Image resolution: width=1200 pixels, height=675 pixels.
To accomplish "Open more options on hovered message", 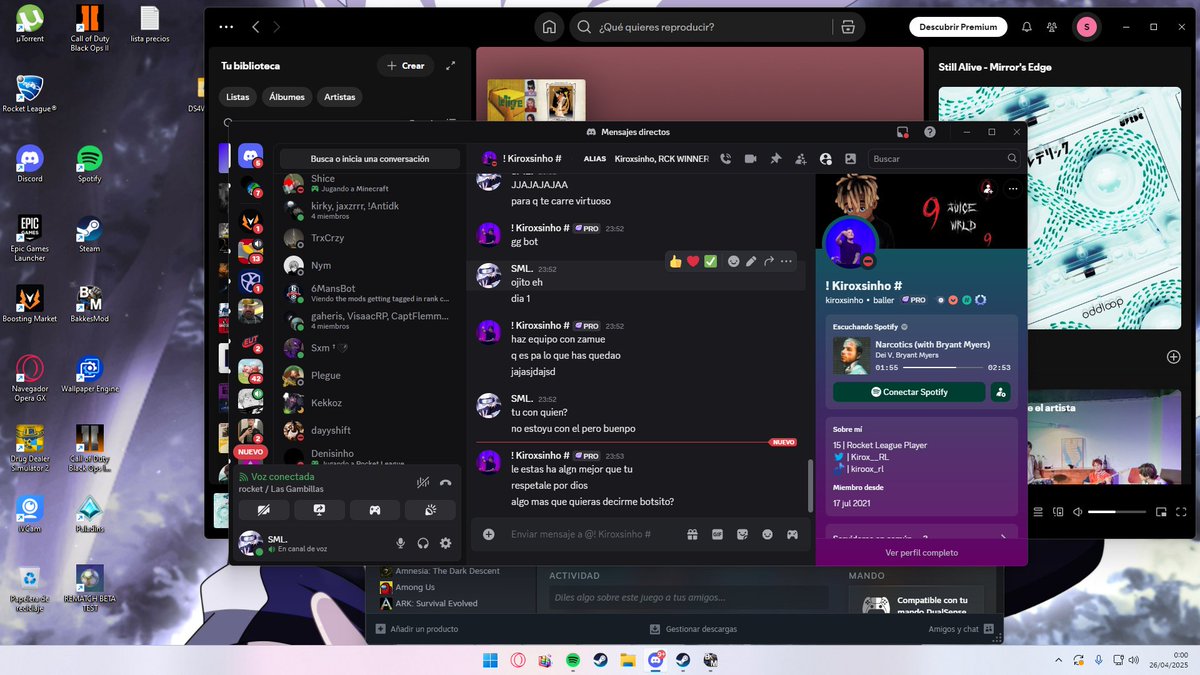I will point(787,261).
